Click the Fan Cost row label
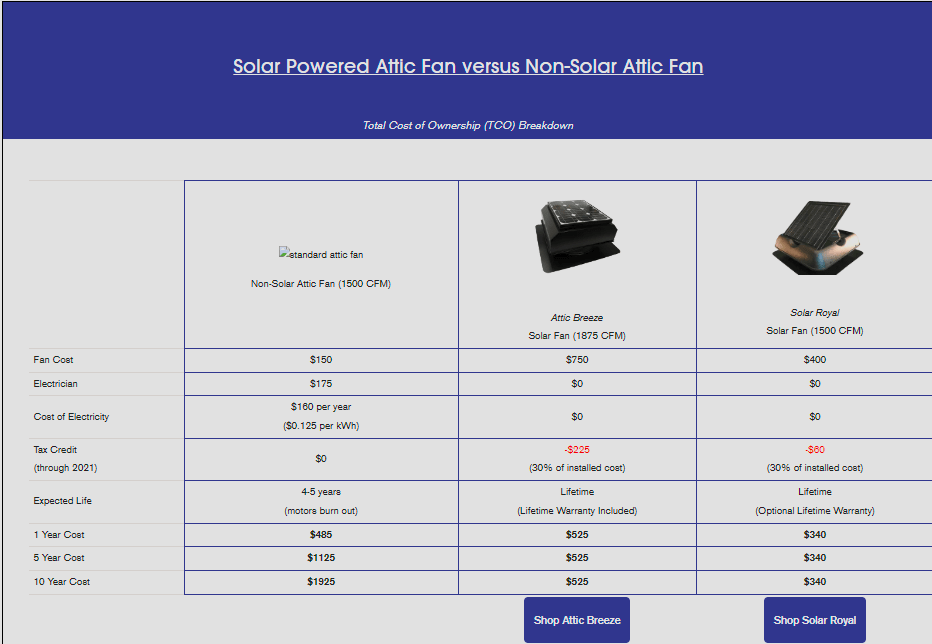This screenshot has width=932, height=644. [53, 359]
